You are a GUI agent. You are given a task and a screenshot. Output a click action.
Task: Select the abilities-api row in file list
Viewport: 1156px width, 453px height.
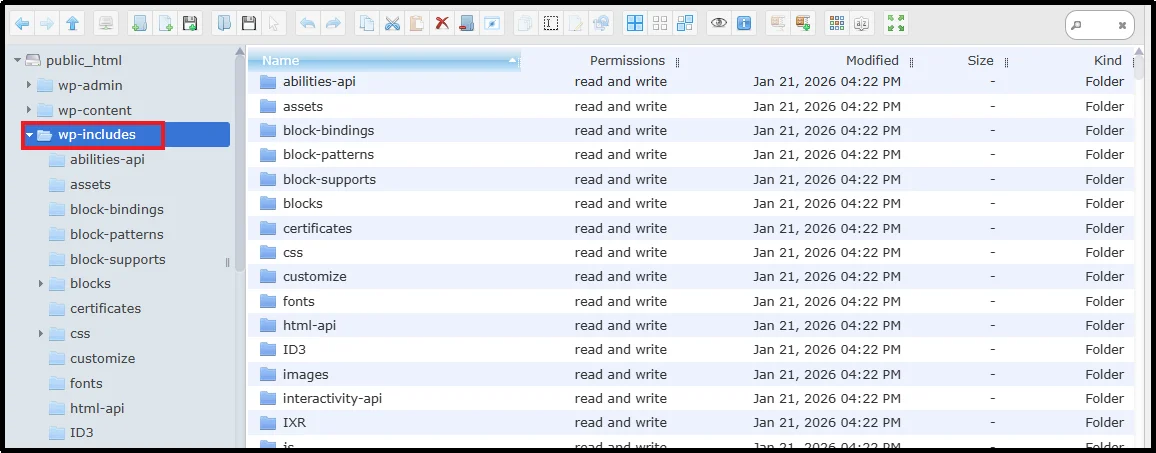click(692, 81)
